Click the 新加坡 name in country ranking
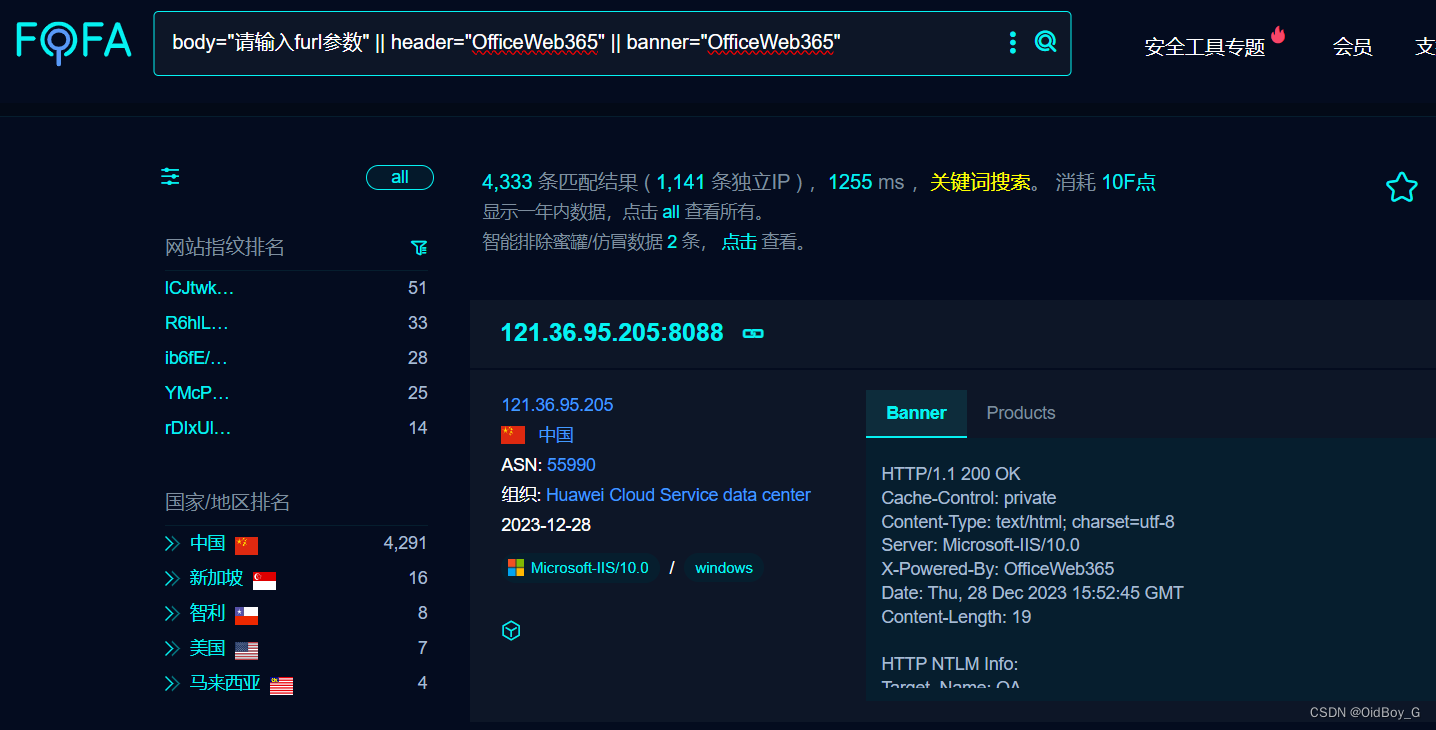1436x730 pixels. [x=216, y=578]
